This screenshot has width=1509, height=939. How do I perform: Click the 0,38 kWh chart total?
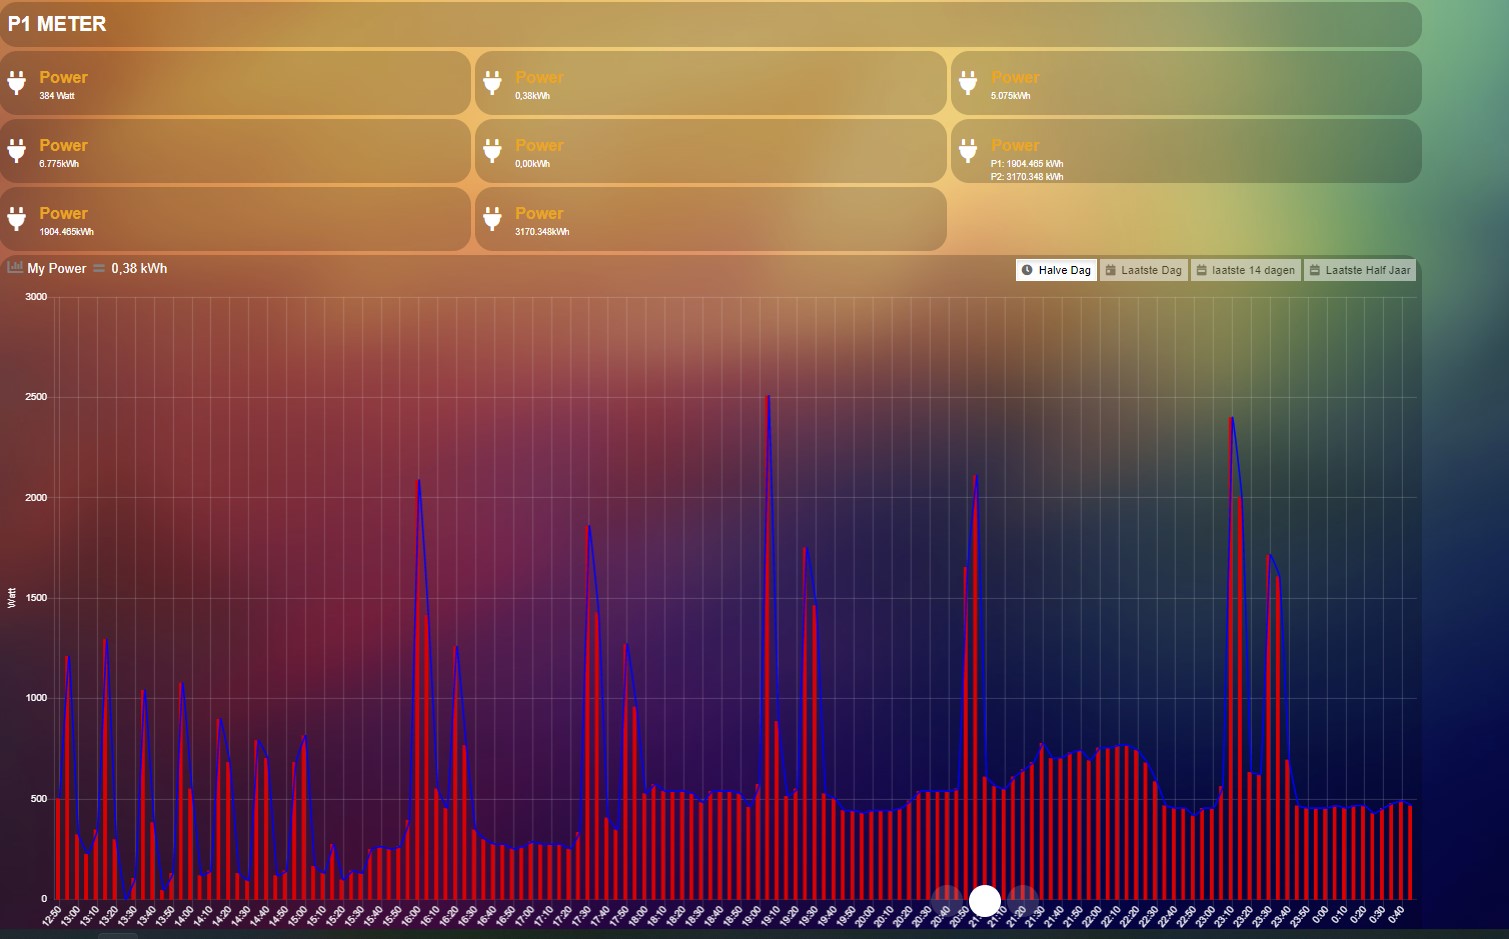click(139, 268)
